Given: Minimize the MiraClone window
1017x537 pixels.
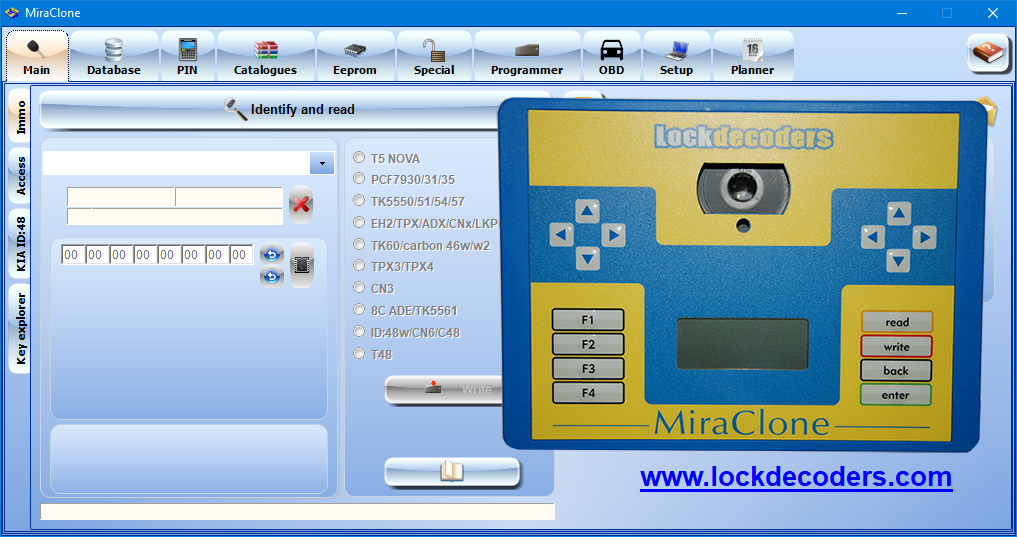Looking at the screenshot, I should 902,13.
